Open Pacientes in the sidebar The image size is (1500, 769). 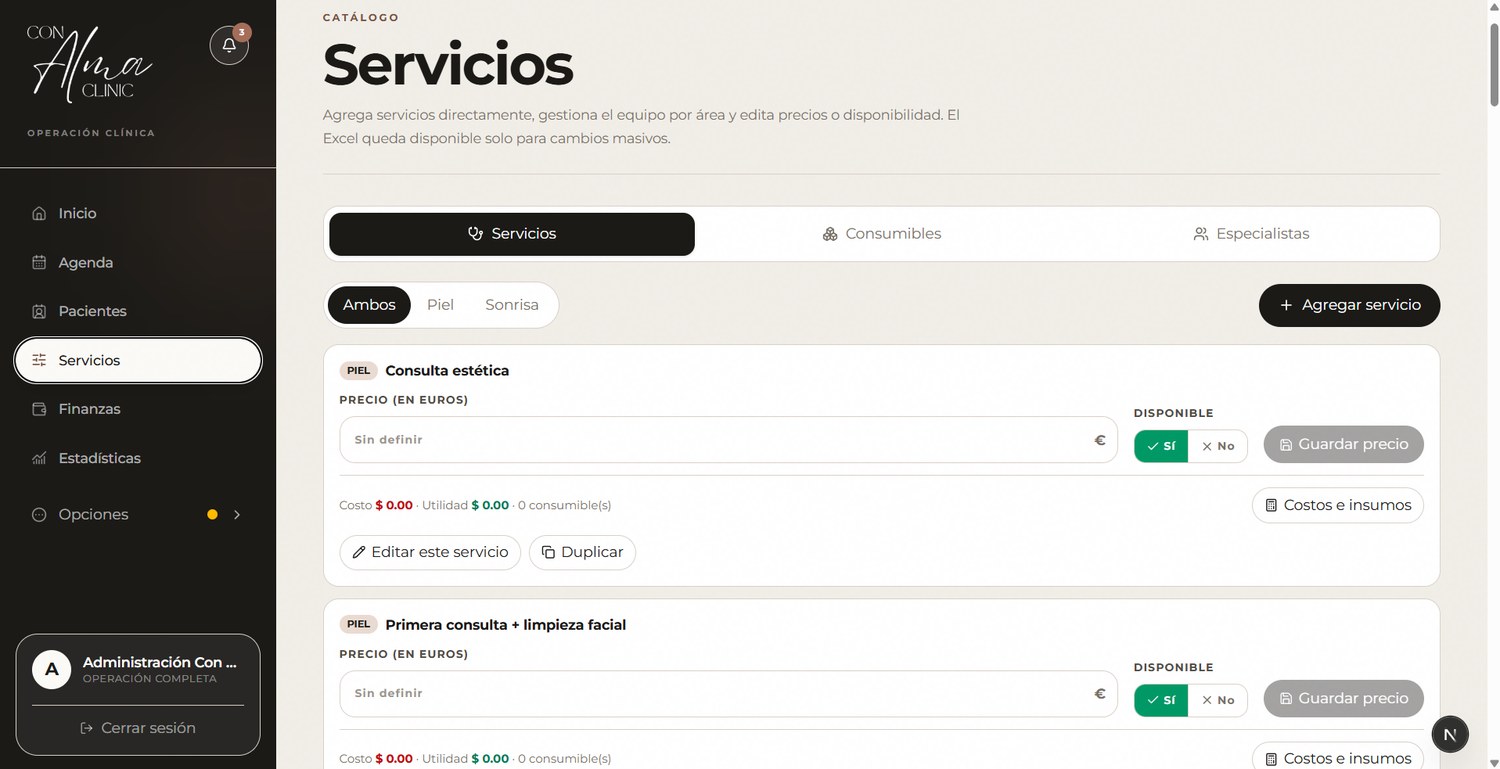(138, 311)
